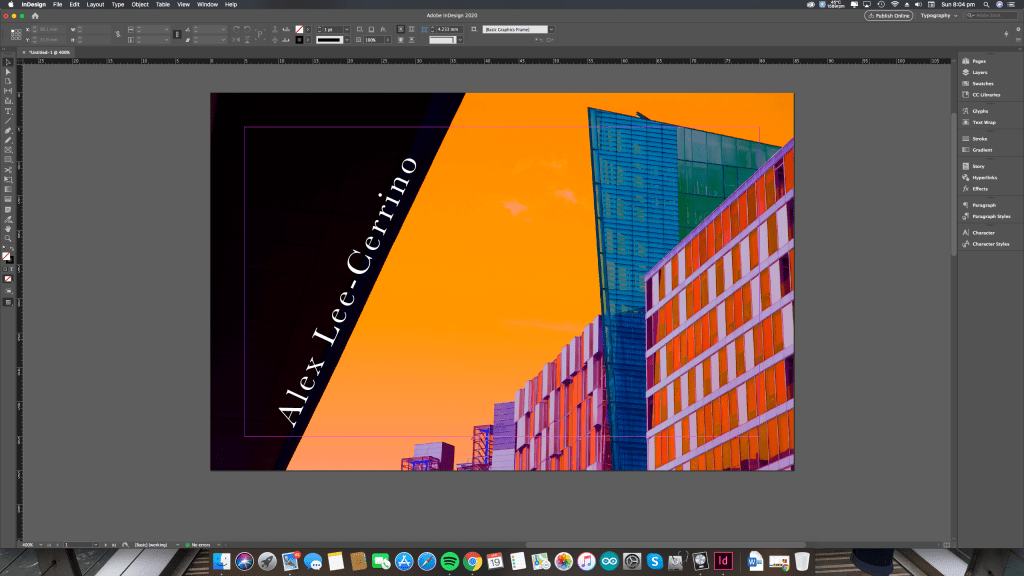
Task: Open the Text Wrap panel
Action: [984, 122]
